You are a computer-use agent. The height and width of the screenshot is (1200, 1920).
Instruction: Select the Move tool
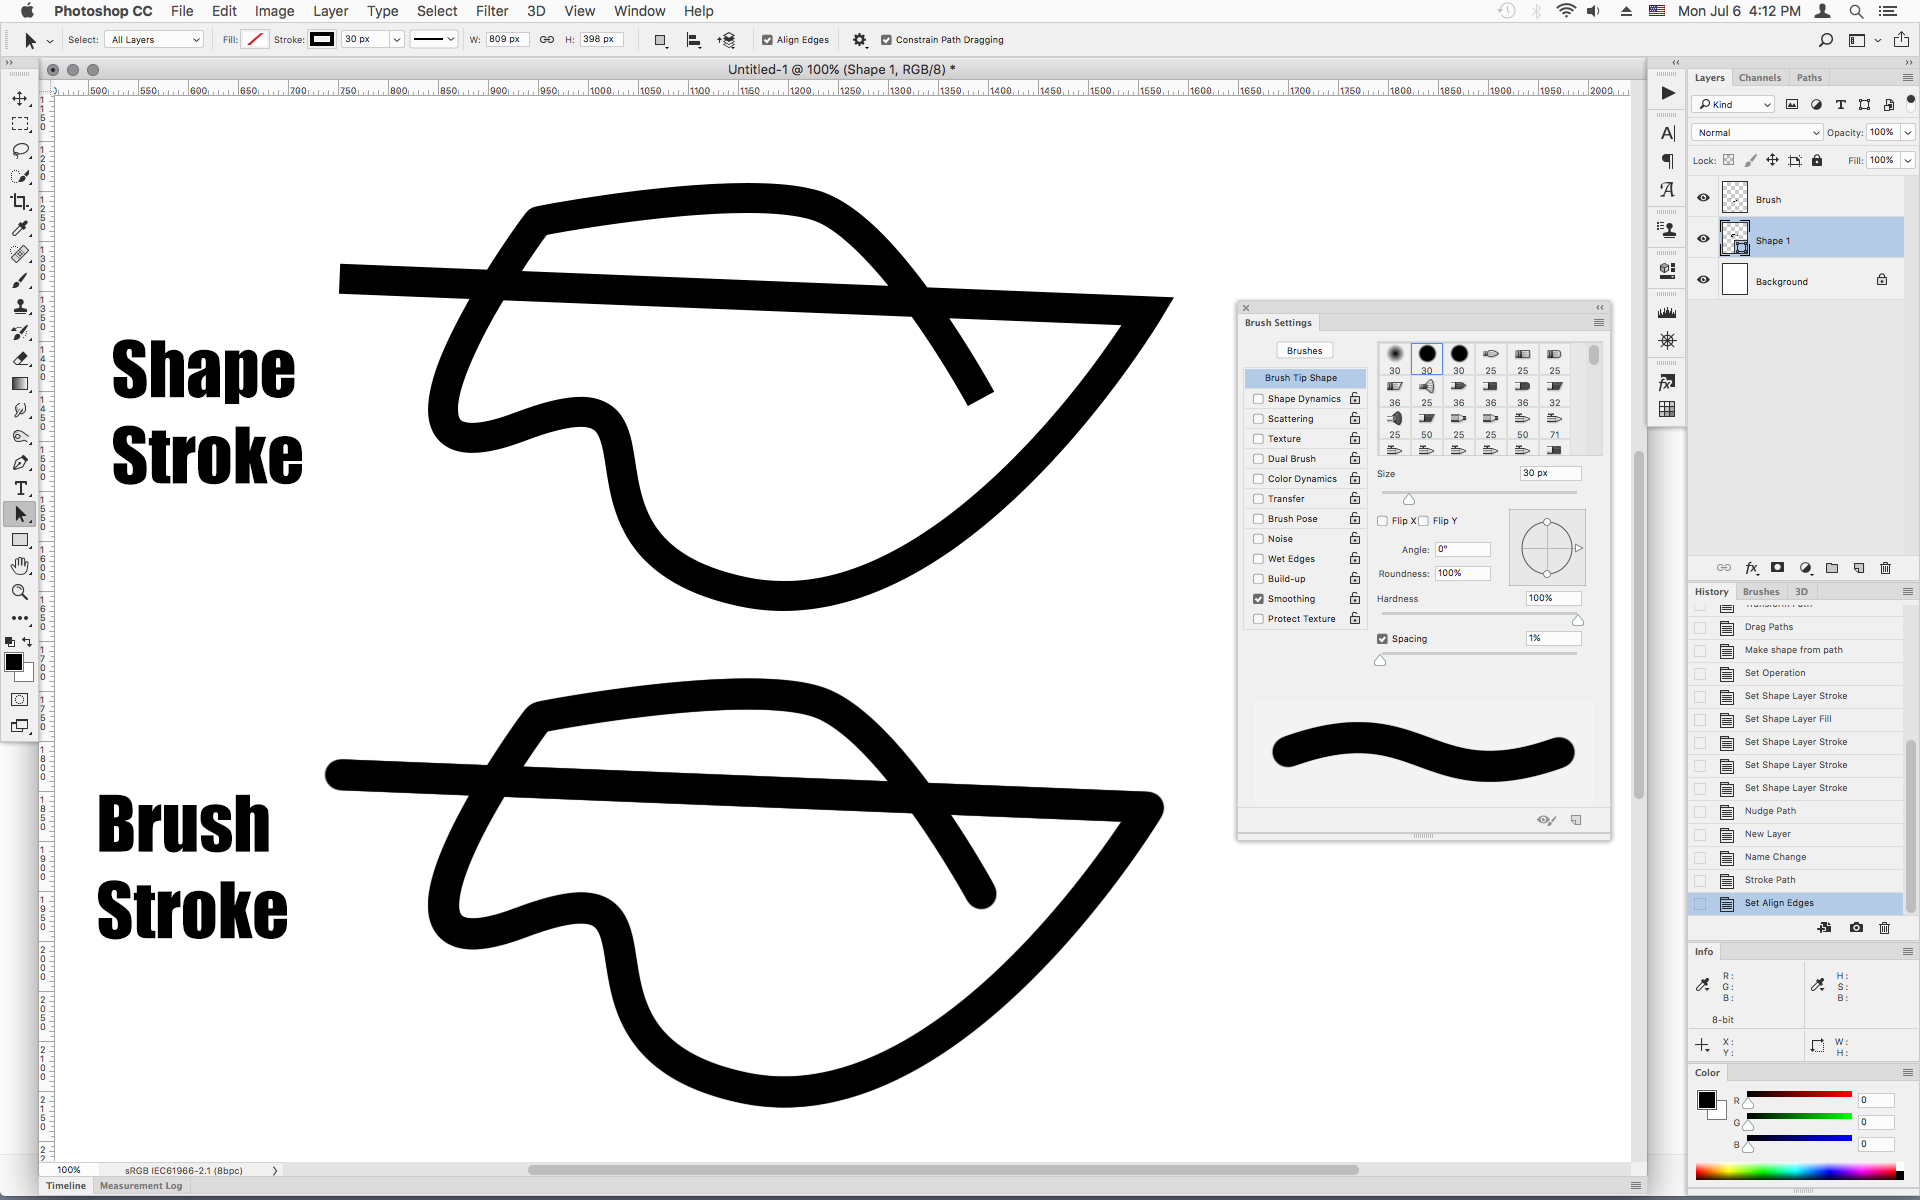tap(20, 98)
